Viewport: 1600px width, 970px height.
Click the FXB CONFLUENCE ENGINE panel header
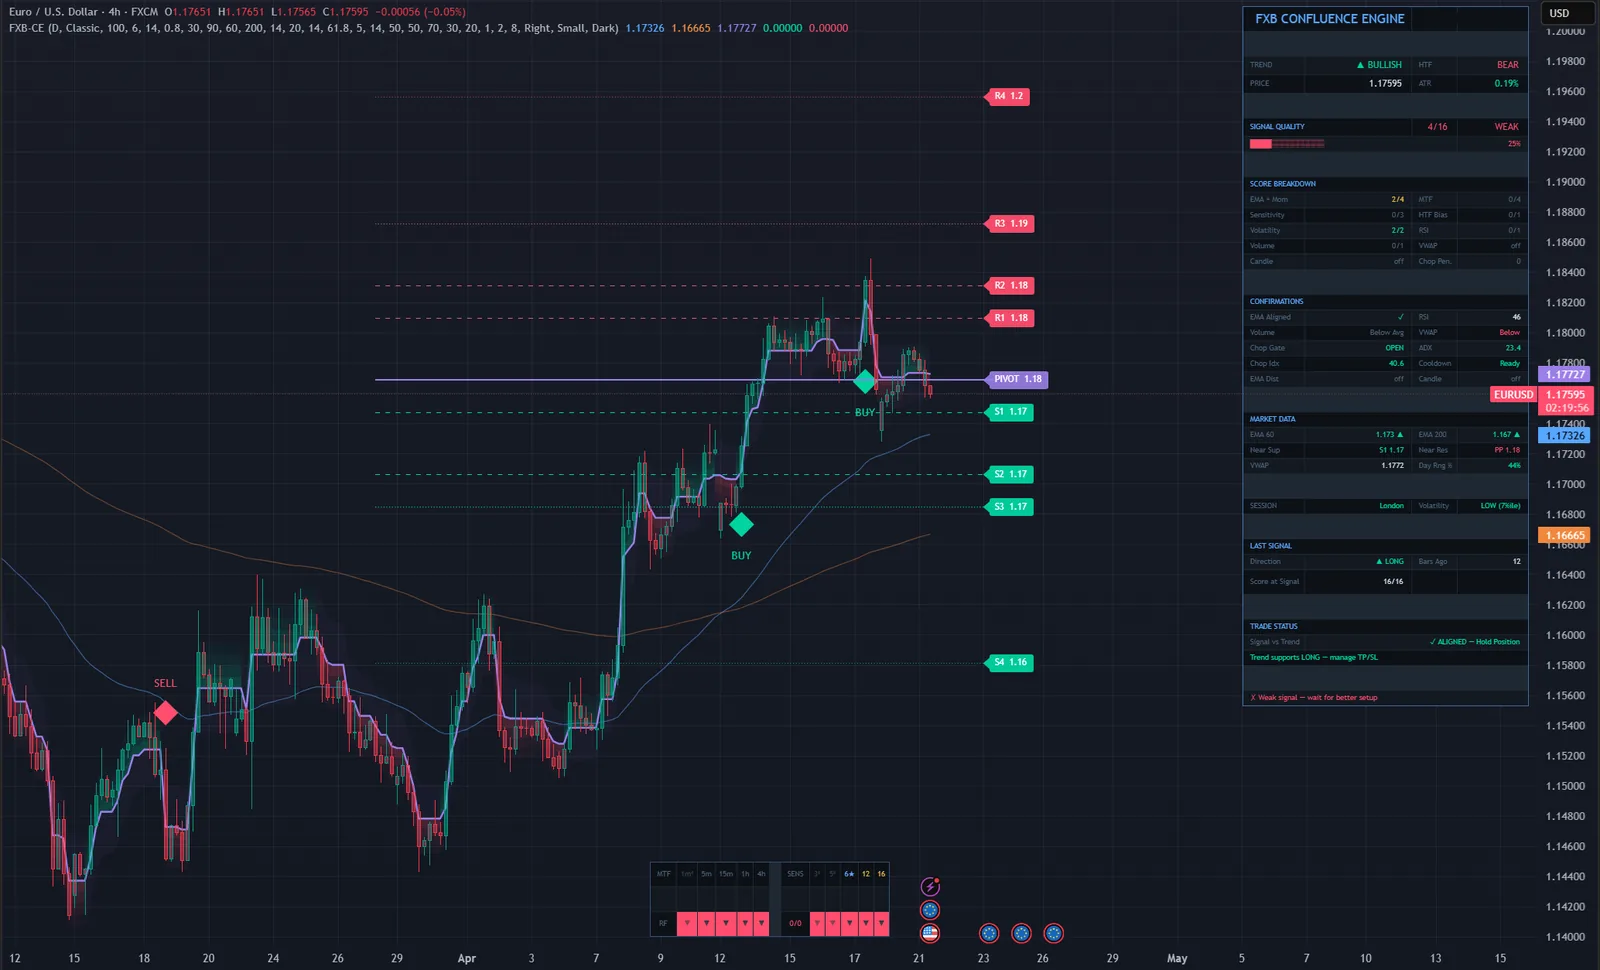point(1330,19)
